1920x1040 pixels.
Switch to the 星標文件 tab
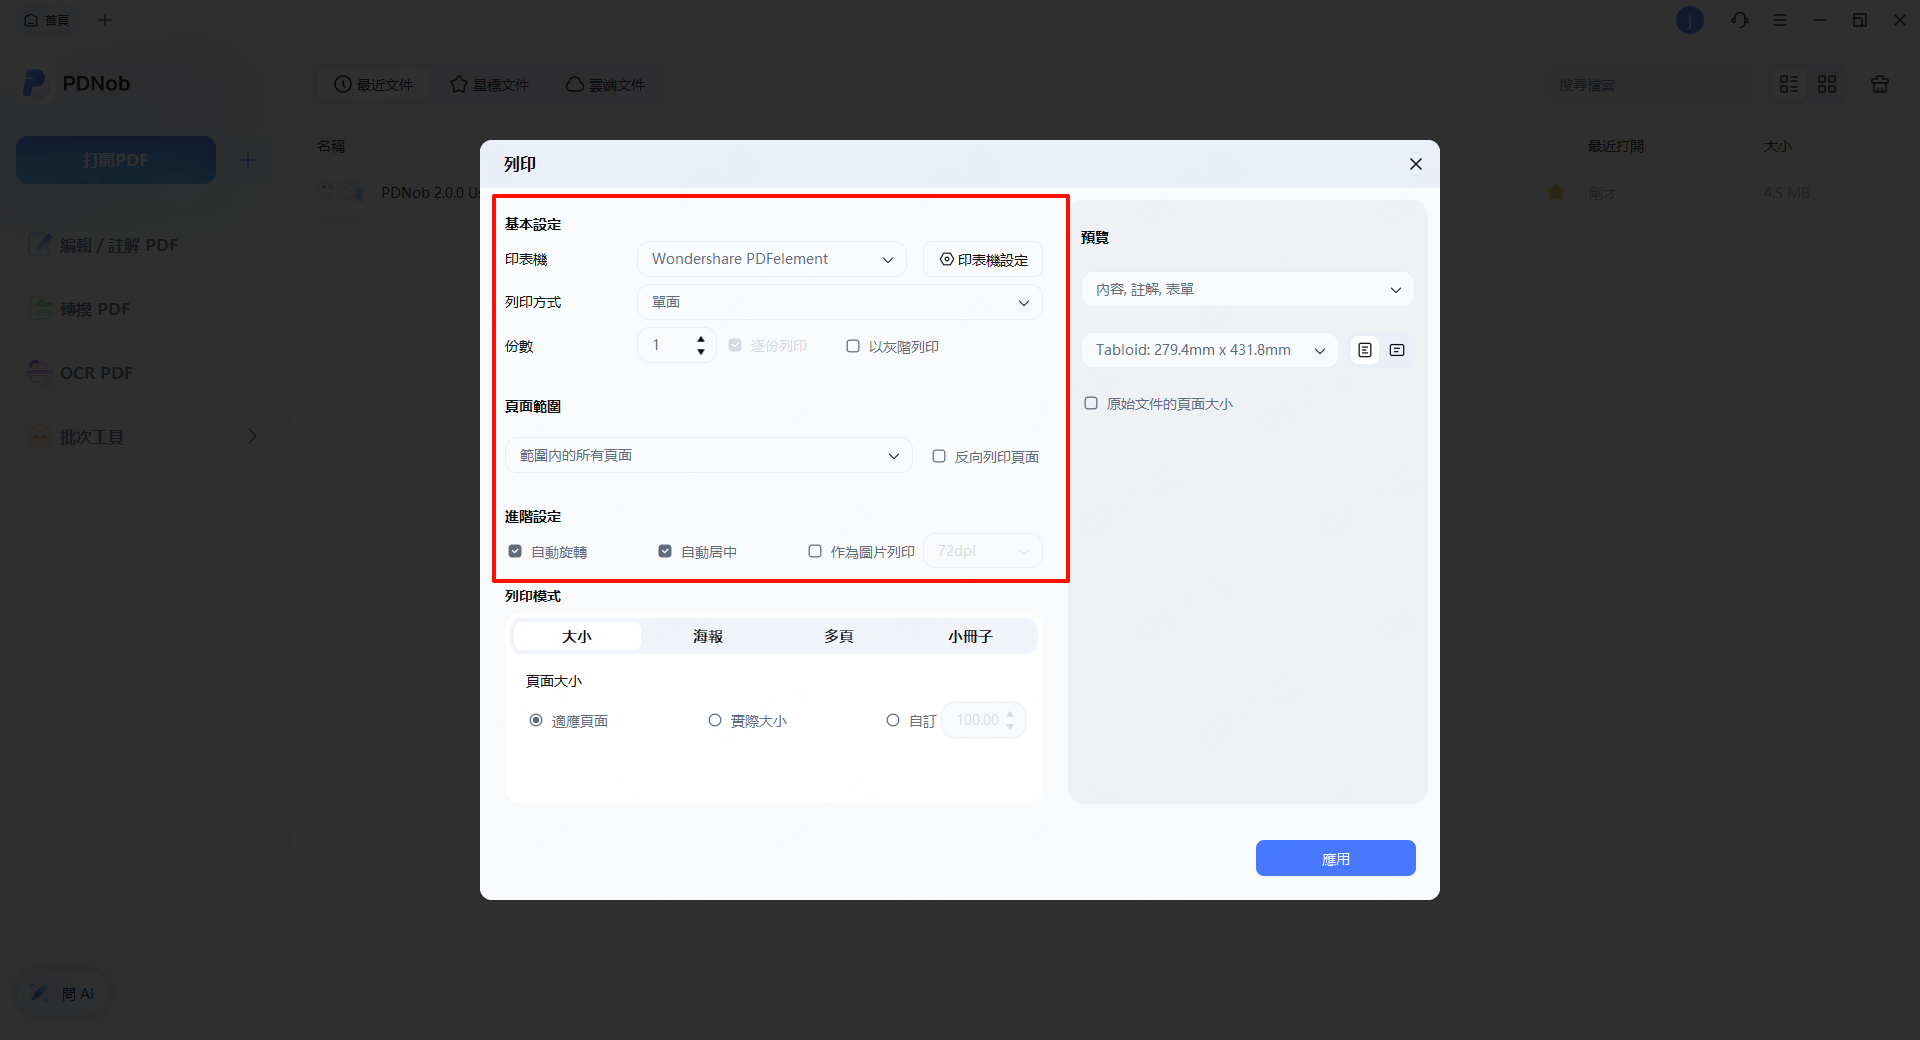[x=489, y=85]
